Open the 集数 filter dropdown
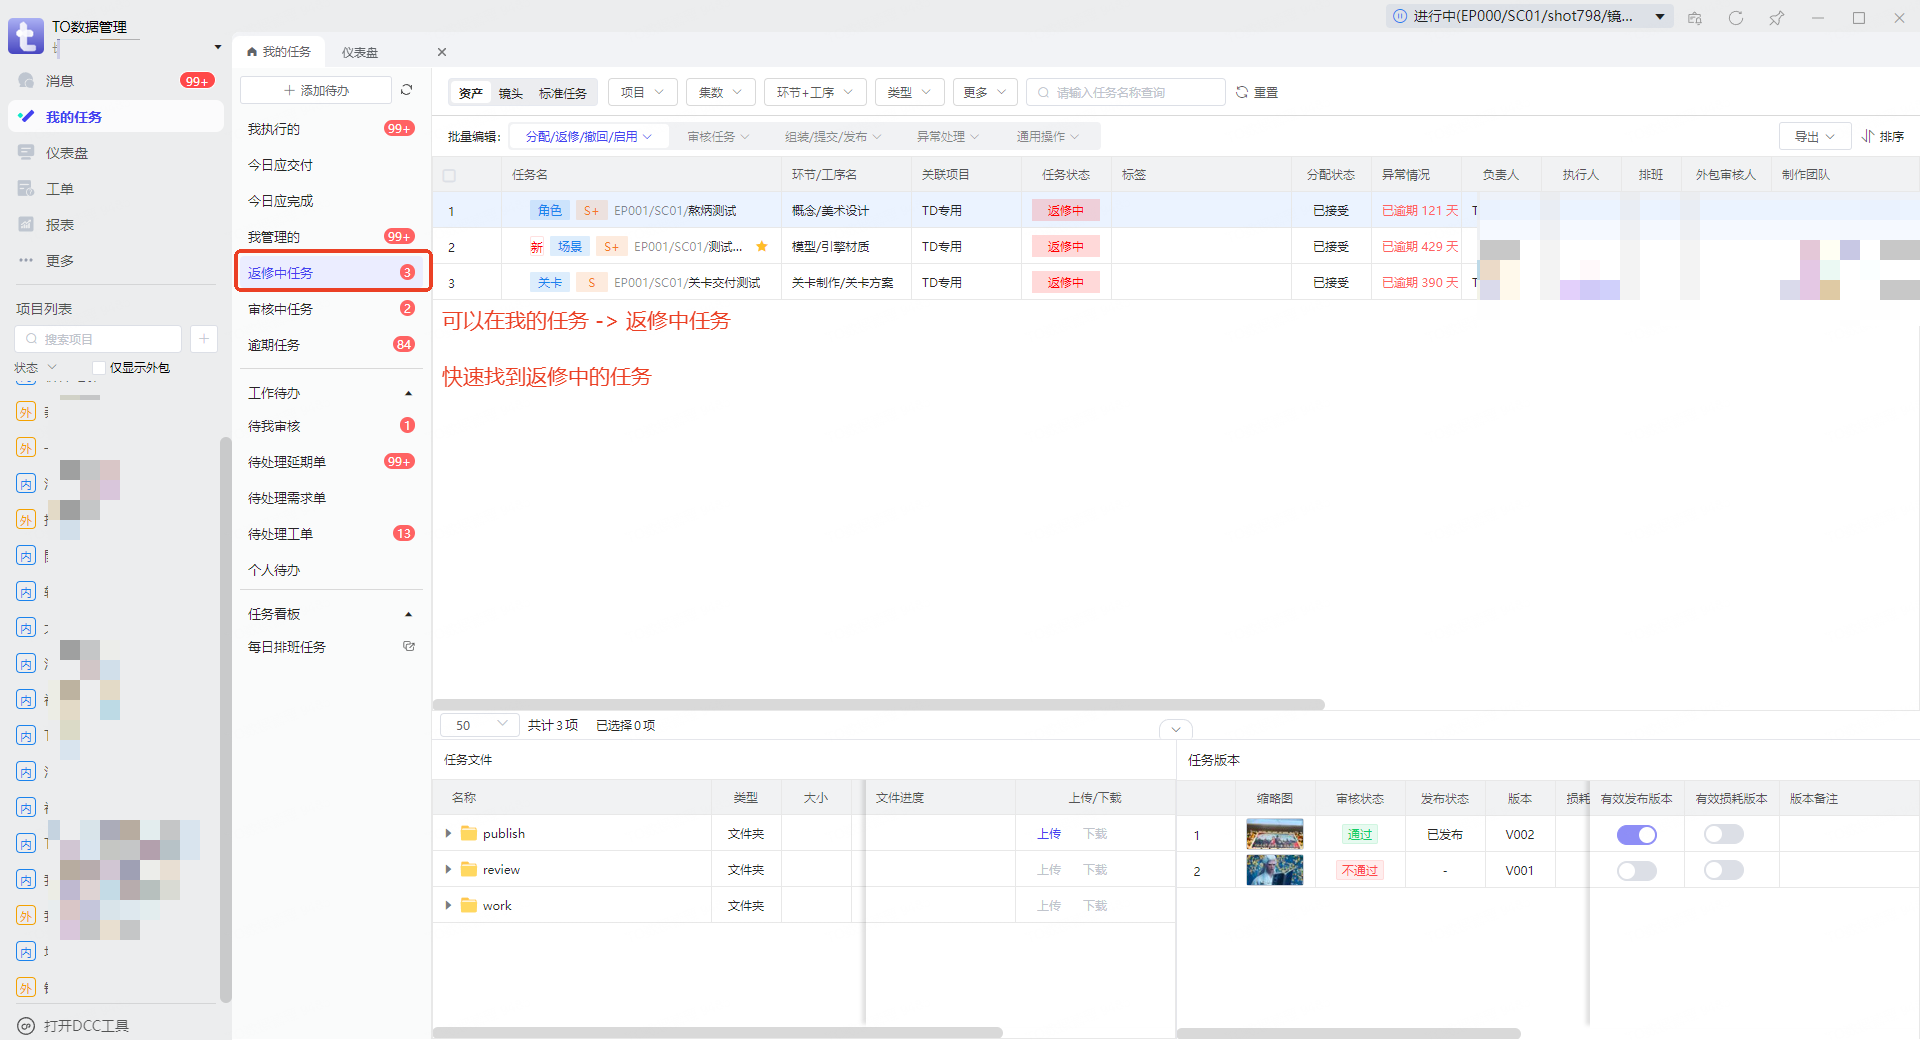This screenshot has width=1920, height=1040. click(720, 92)
